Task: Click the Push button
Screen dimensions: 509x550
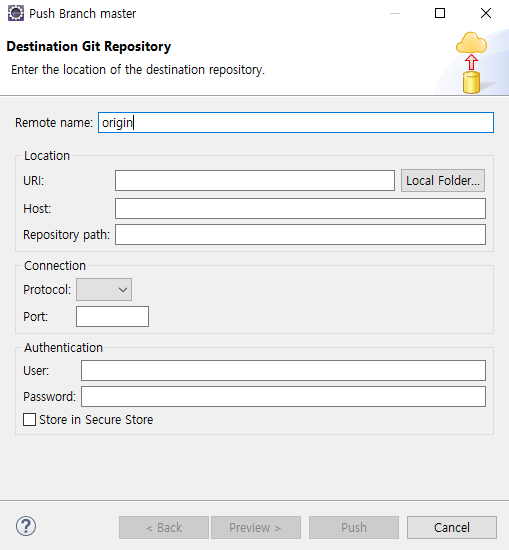Action: (354, 528)
